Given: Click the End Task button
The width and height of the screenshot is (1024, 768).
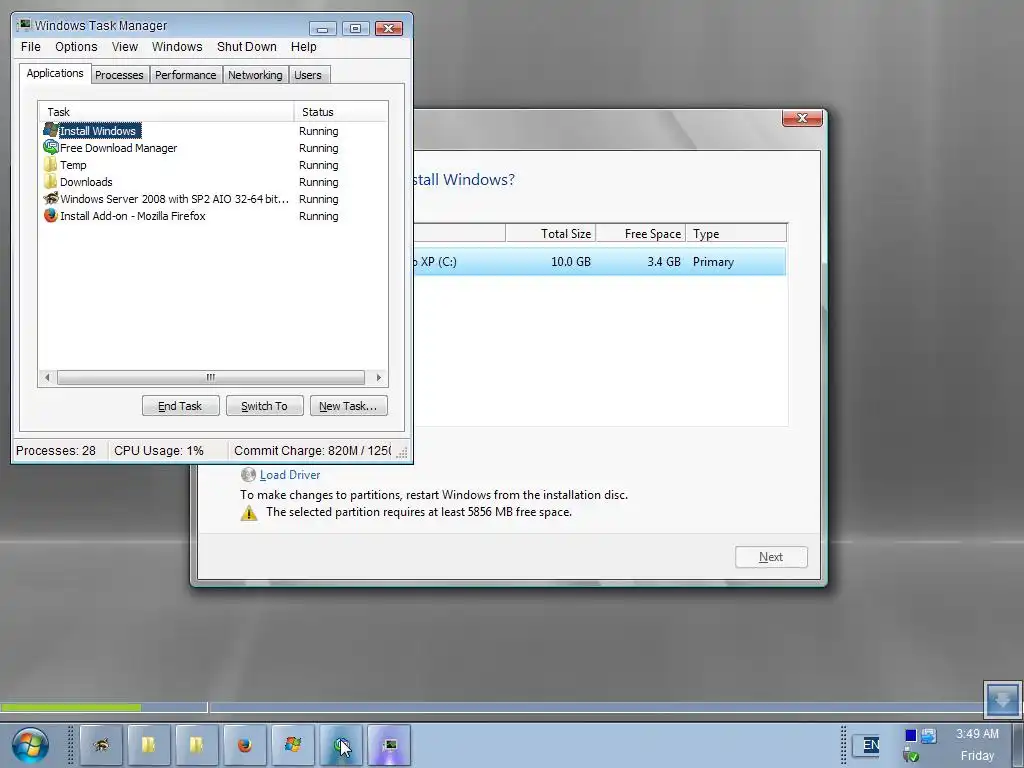Looking at the screenshot, I should point(180,406).
